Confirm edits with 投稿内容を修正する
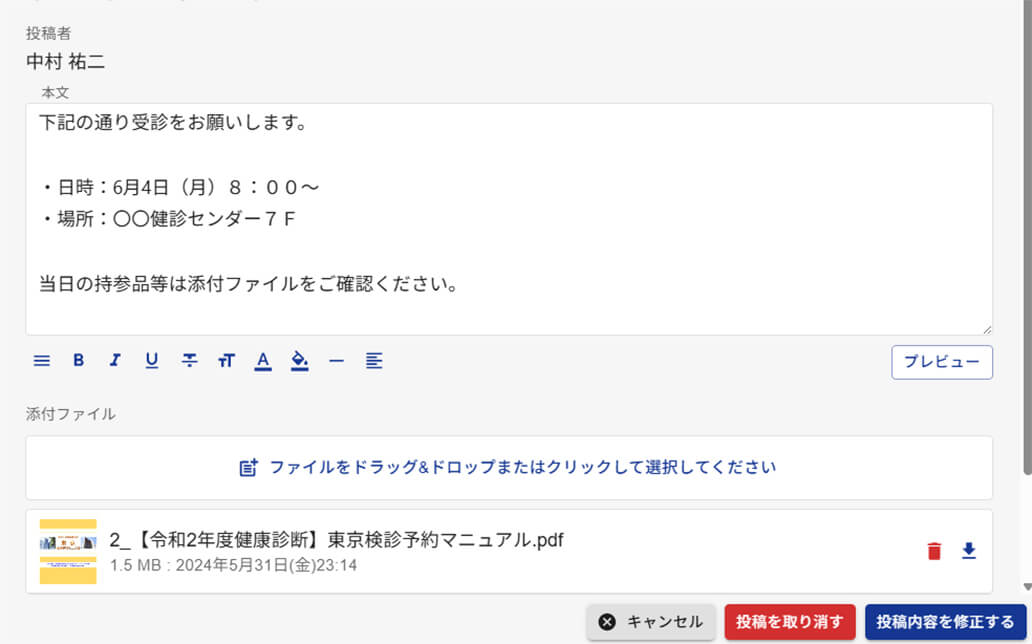 click(944, 621)
